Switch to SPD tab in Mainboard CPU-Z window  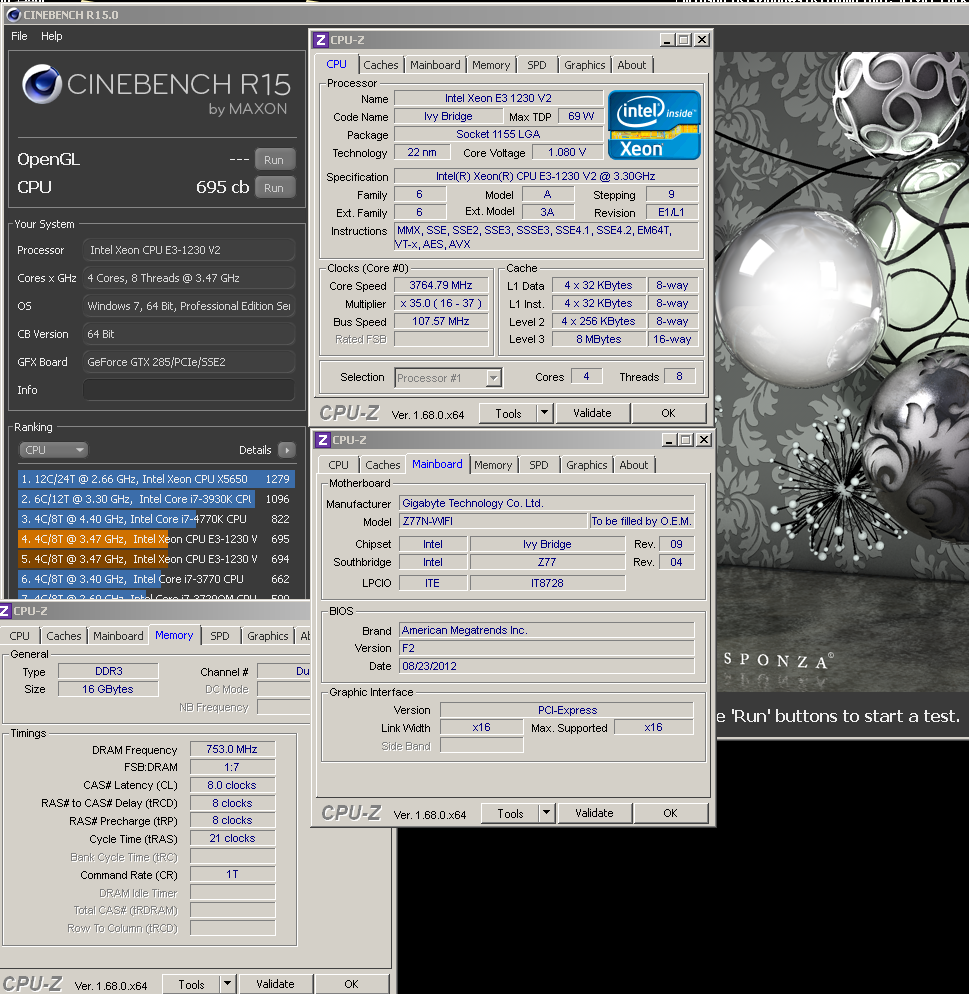pyautogui.click(x=539, y=465)
